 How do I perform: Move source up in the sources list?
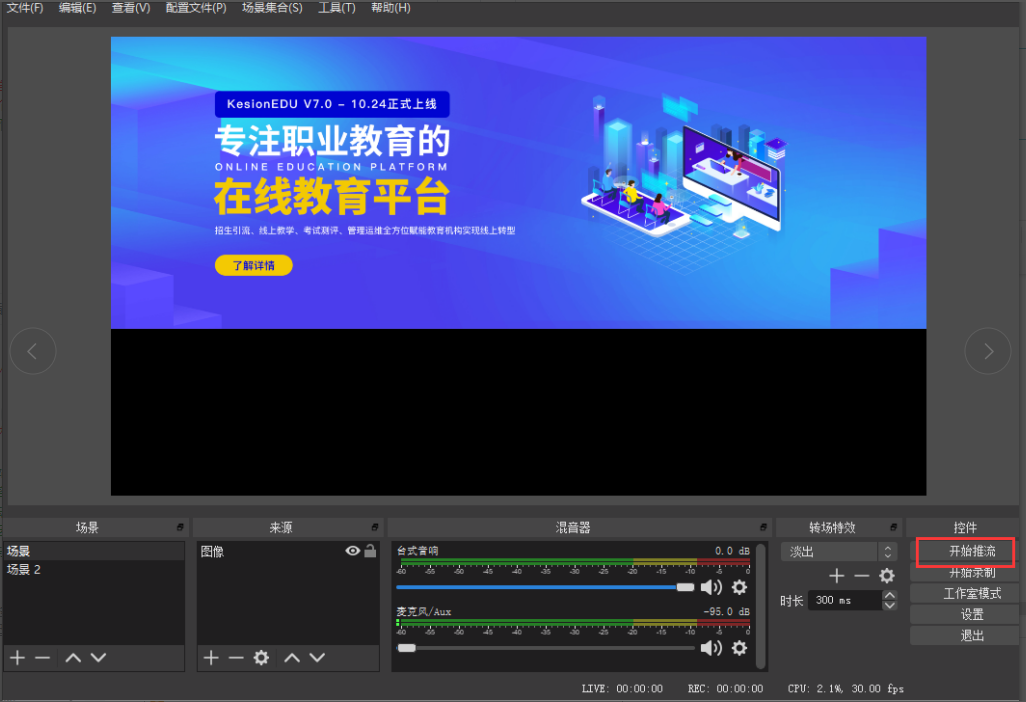coord(292,657)
